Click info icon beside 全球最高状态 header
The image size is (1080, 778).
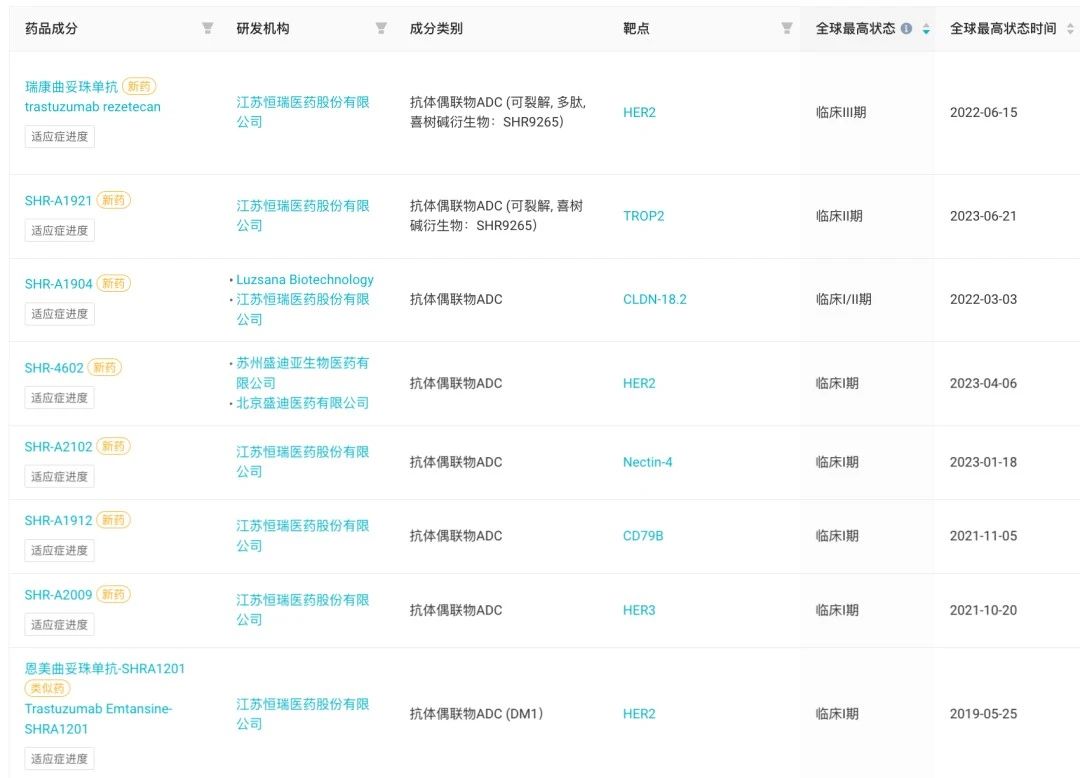906,28
